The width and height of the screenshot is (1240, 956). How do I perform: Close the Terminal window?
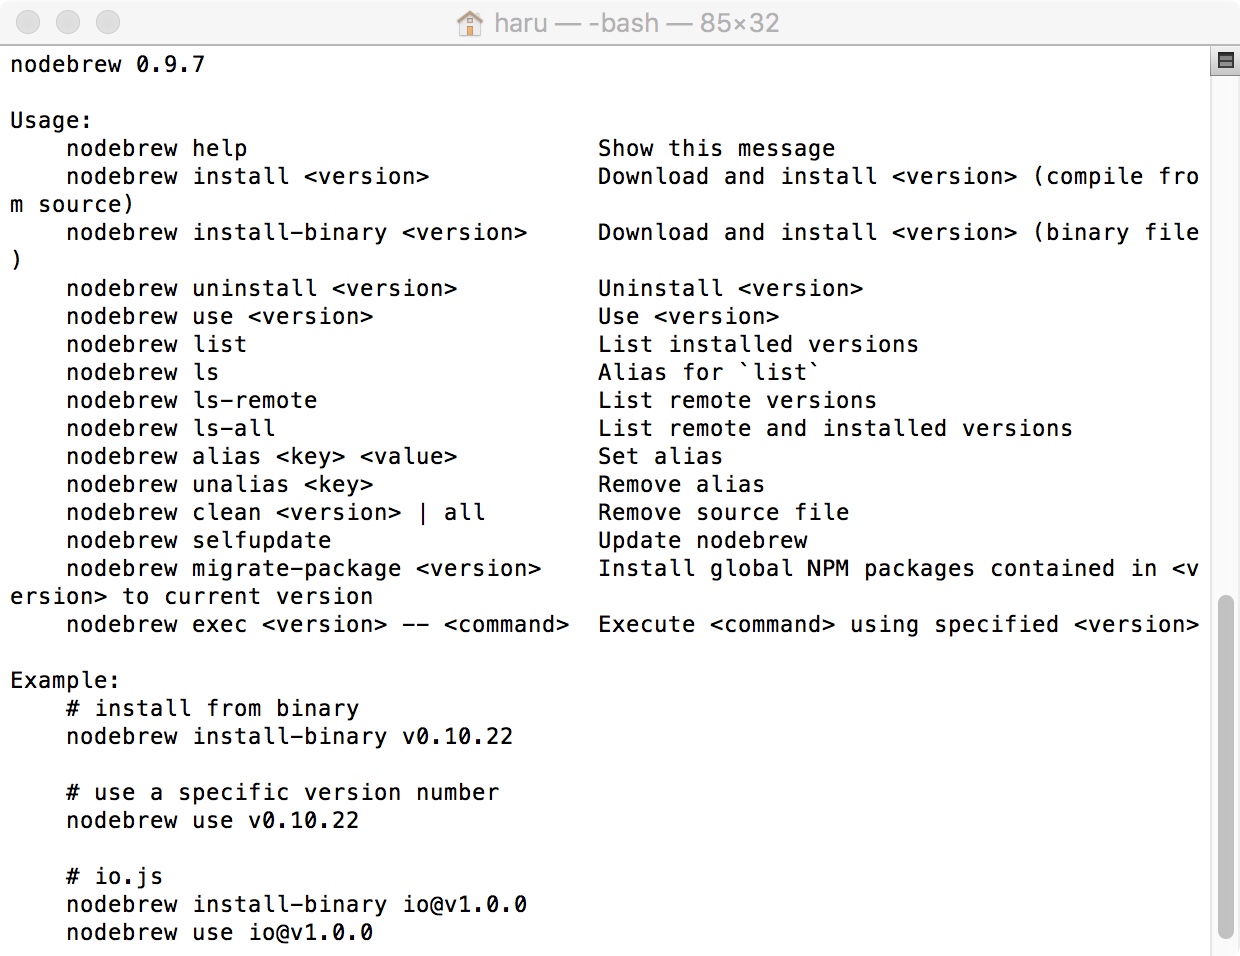coord(28,22)
